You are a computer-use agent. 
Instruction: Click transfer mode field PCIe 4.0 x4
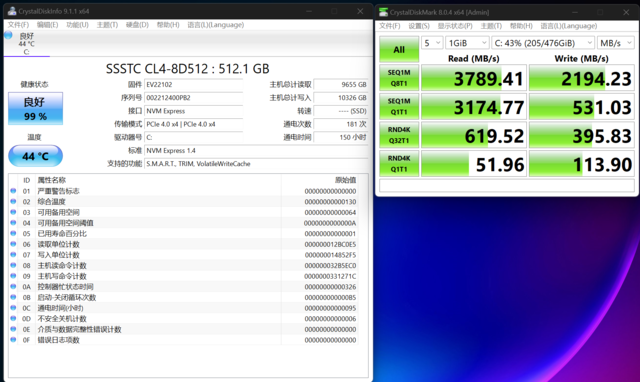(193, 124)
